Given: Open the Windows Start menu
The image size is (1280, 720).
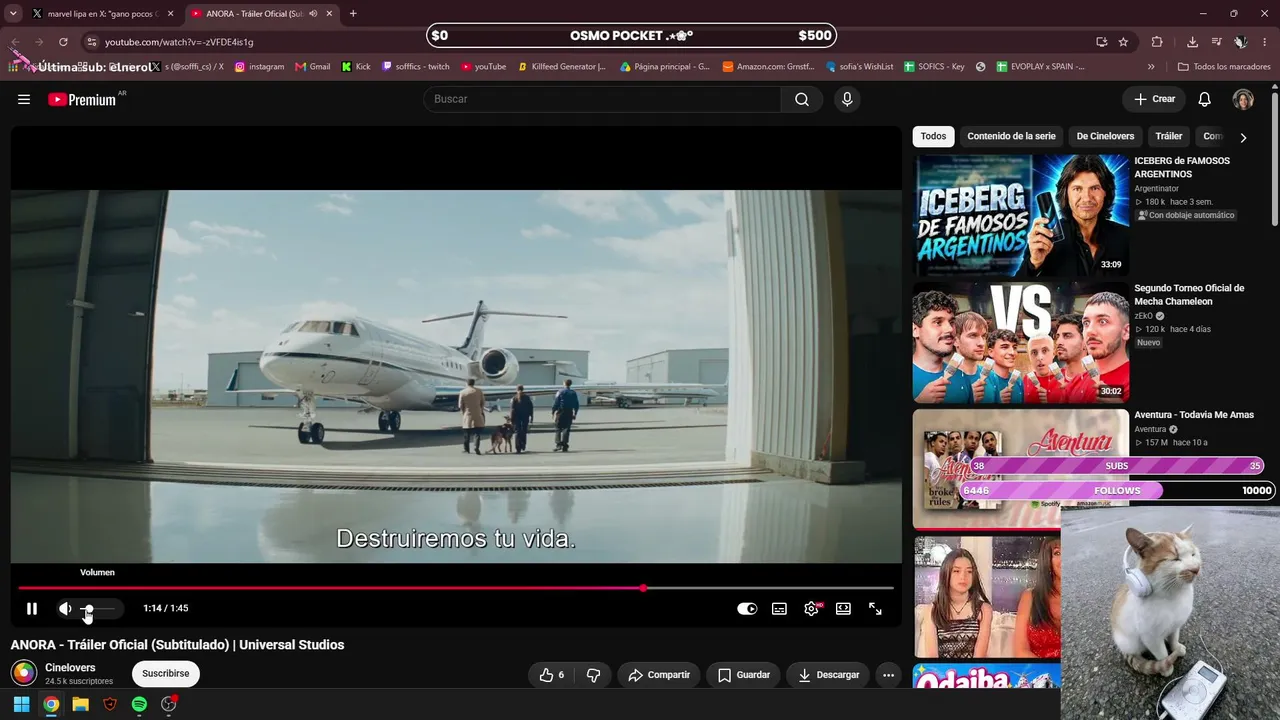Looking at the screenshot, I should click(x=21, y=704).
